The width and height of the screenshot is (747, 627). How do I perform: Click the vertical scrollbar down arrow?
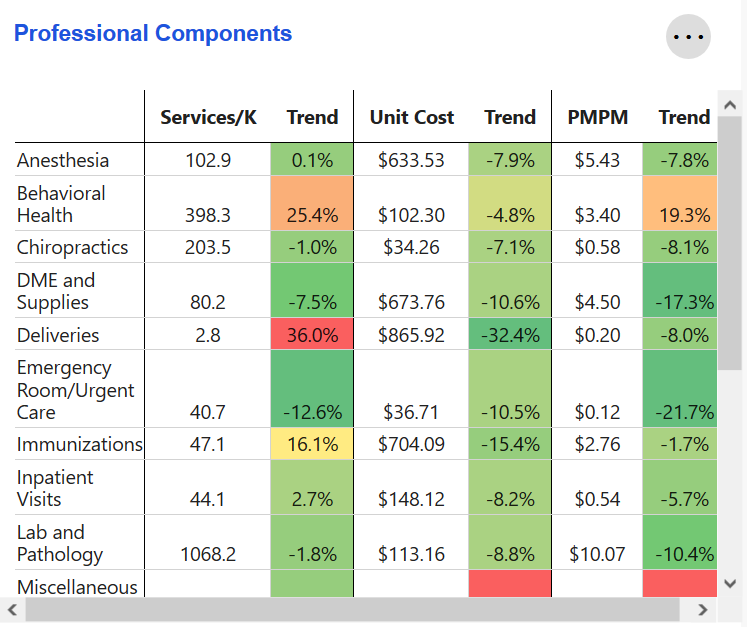pyautogui.click(x=730, y=583)
